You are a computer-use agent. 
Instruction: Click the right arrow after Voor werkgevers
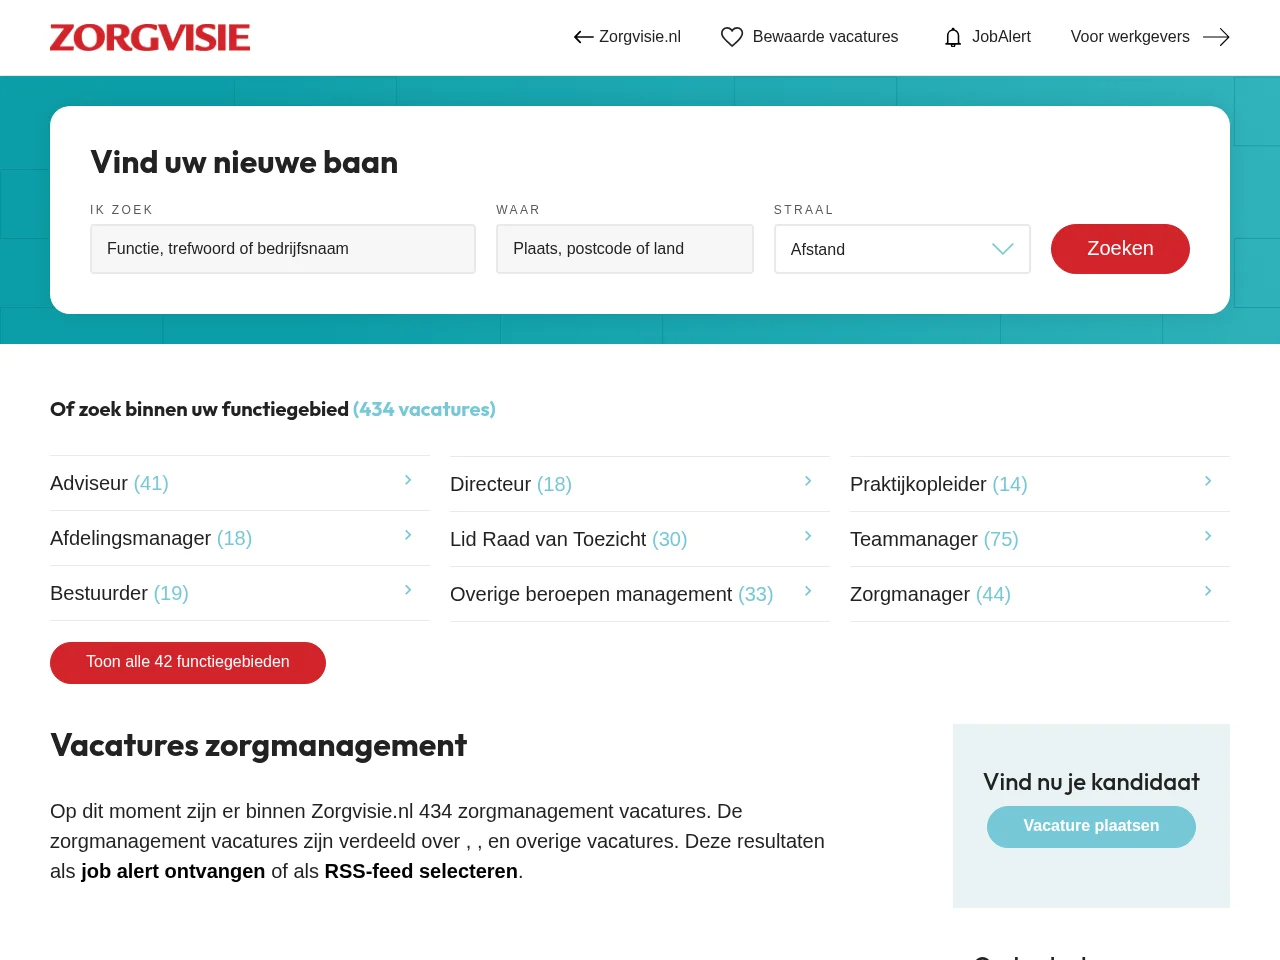point(1216,37)
